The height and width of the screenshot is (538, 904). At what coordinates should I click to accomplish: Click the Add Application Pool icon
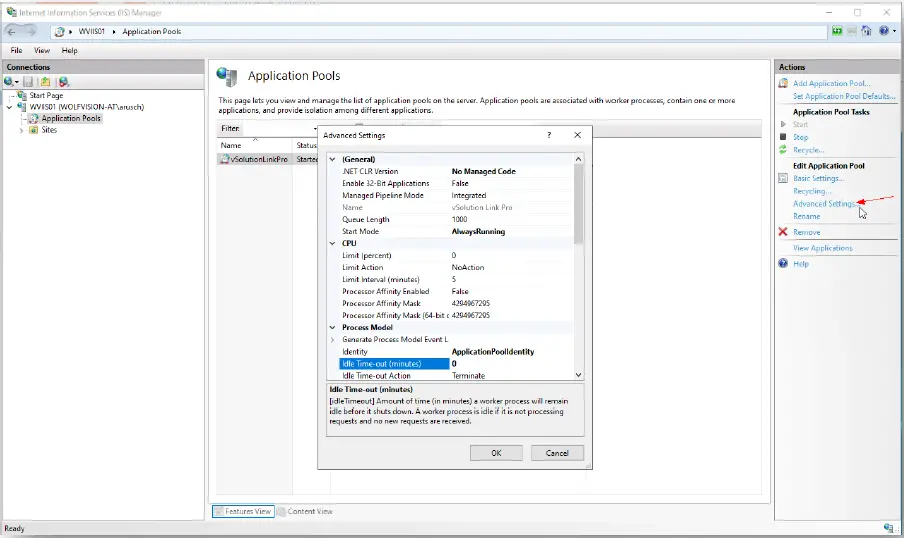(784, 83)
